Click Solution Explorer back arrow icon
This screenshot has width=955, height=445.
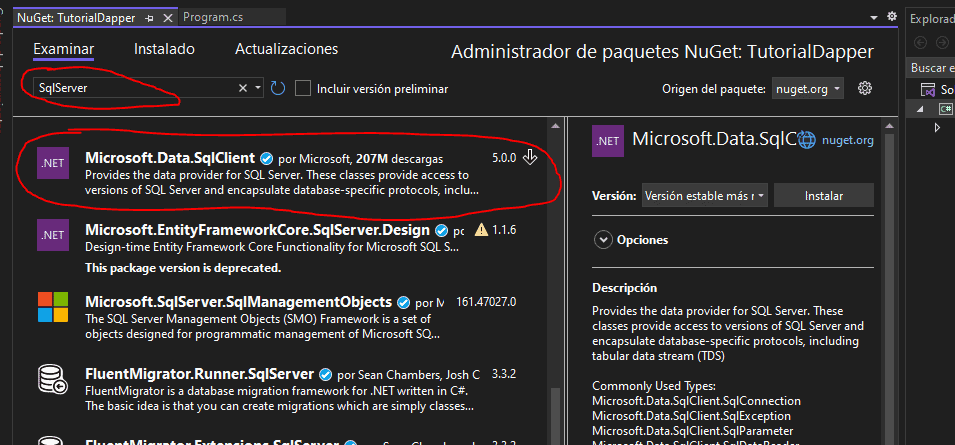[x=920, y=43]
